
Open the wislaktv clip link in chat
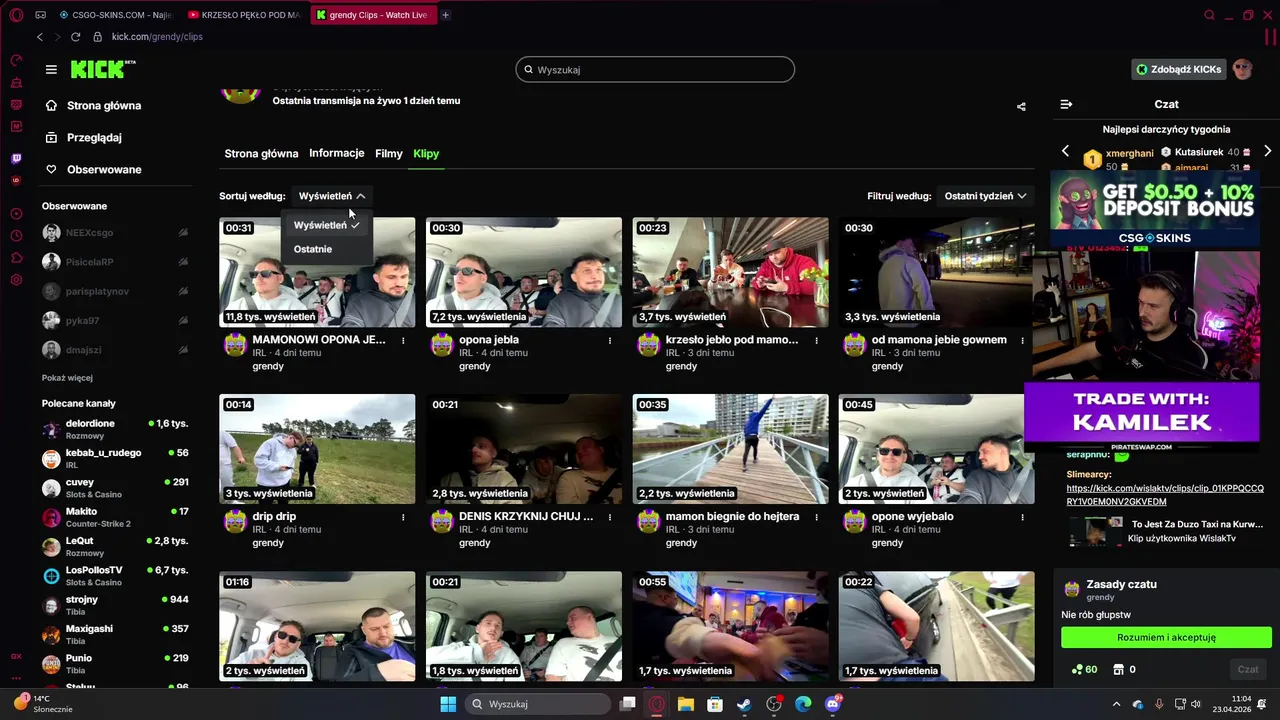1165,495
